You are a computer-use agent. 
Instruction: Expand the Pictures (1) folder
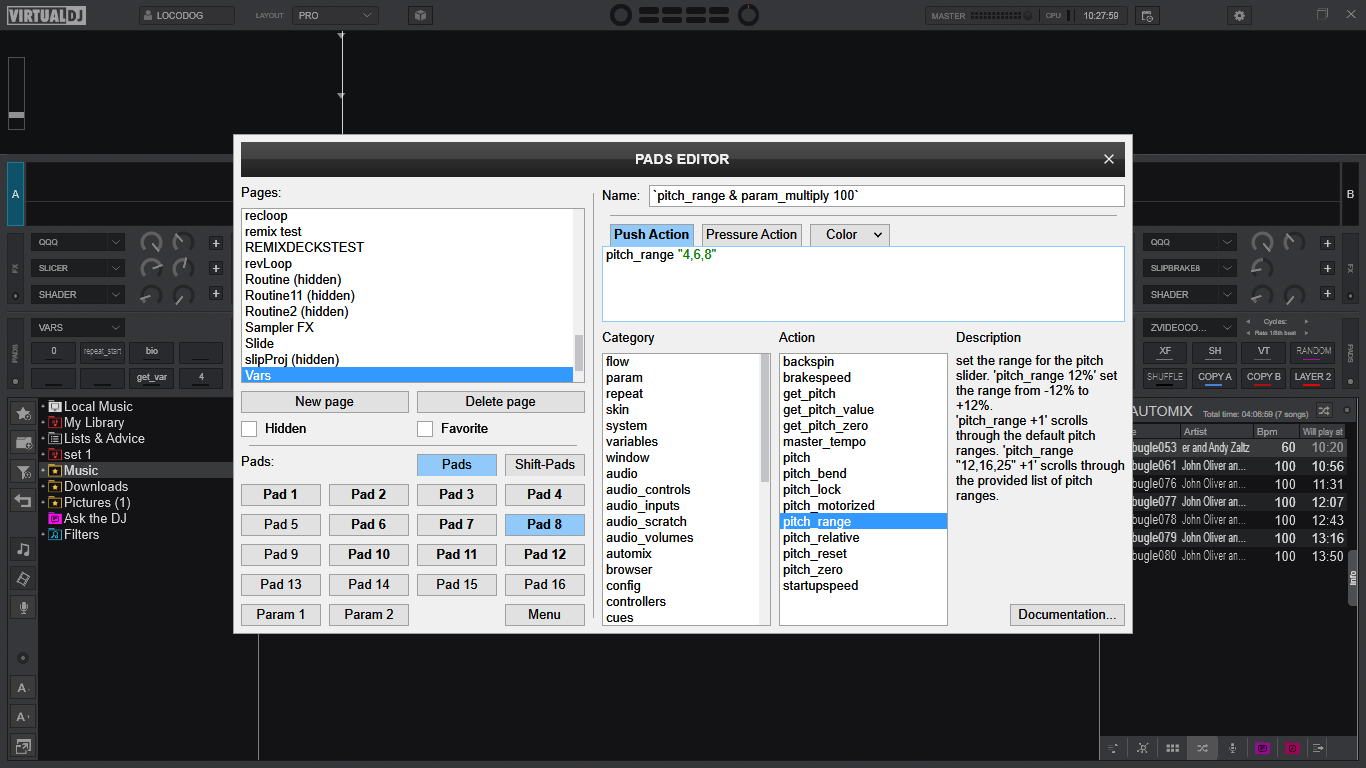[x=43, y=503]
